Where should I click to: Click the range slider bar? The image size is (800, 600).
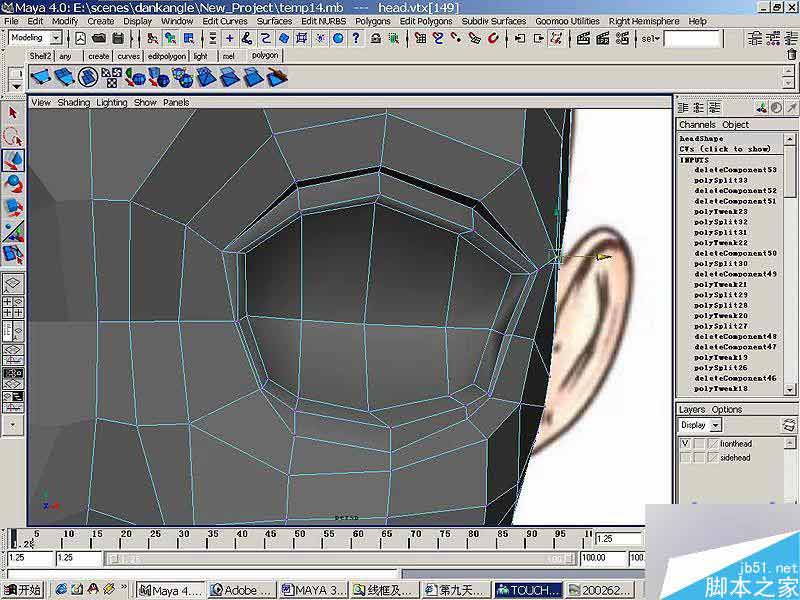[339, 559]
